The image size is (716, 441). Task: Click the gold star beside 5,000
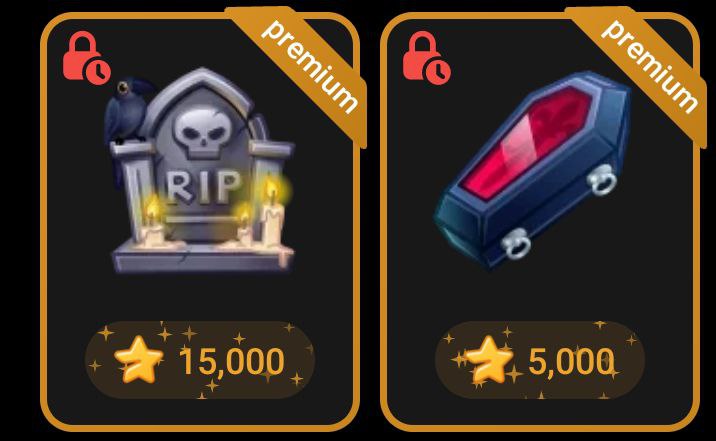(489, 359)
